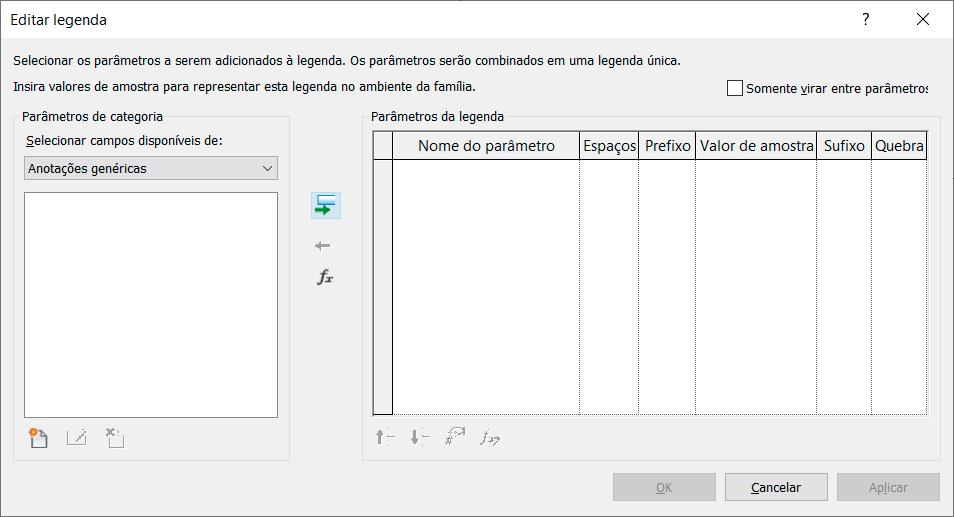Open the Anotações genéricas dropdown
This screenshot has height=517, width=954.
(151, 169)
